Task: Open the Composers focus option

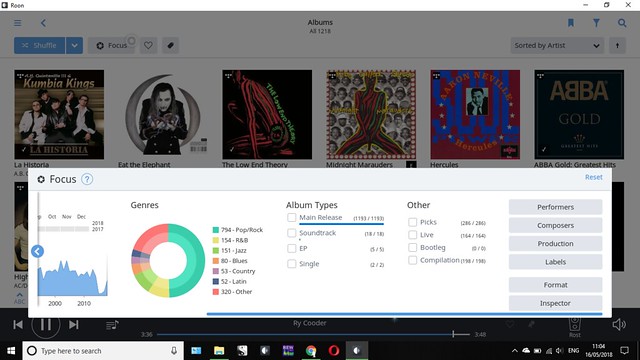Action: pyautogui.click(x=555, y=225)
